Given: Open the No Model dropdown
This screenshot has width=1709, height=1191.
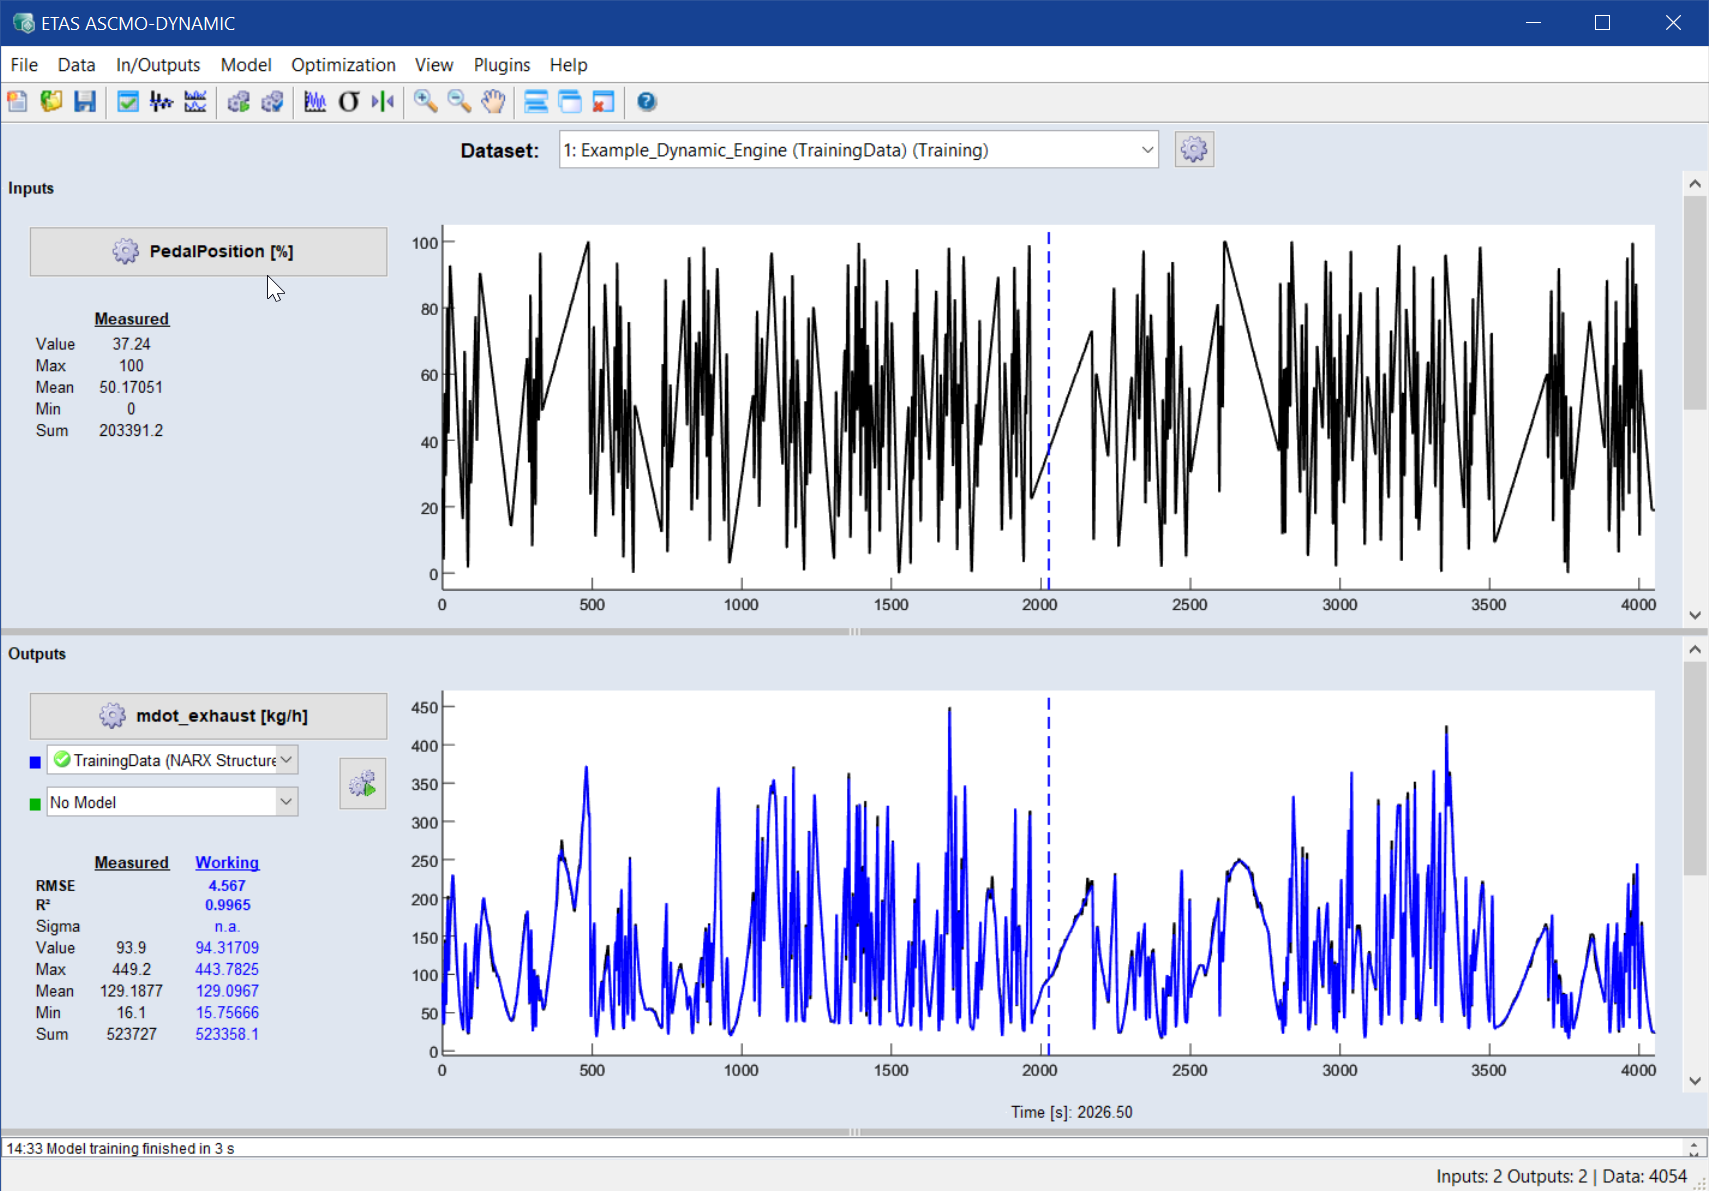Looking at the screenshot, I should coord(287,802).
